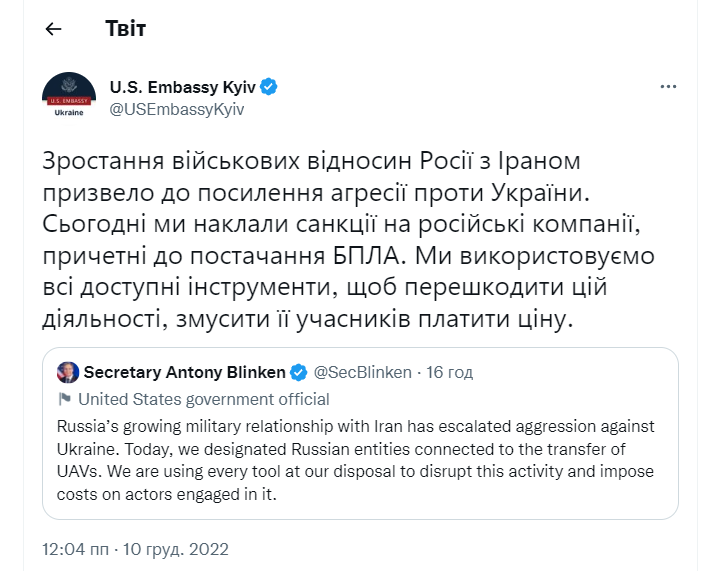Click the verified badge next to Blinken
The image size is (701, 571).
298,372
